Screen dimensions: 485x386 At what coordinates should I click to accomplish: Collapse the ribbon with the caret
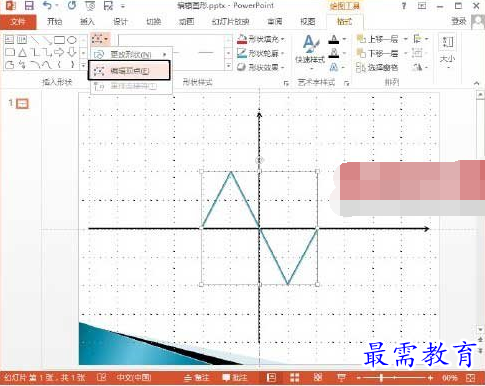[477, 83]
